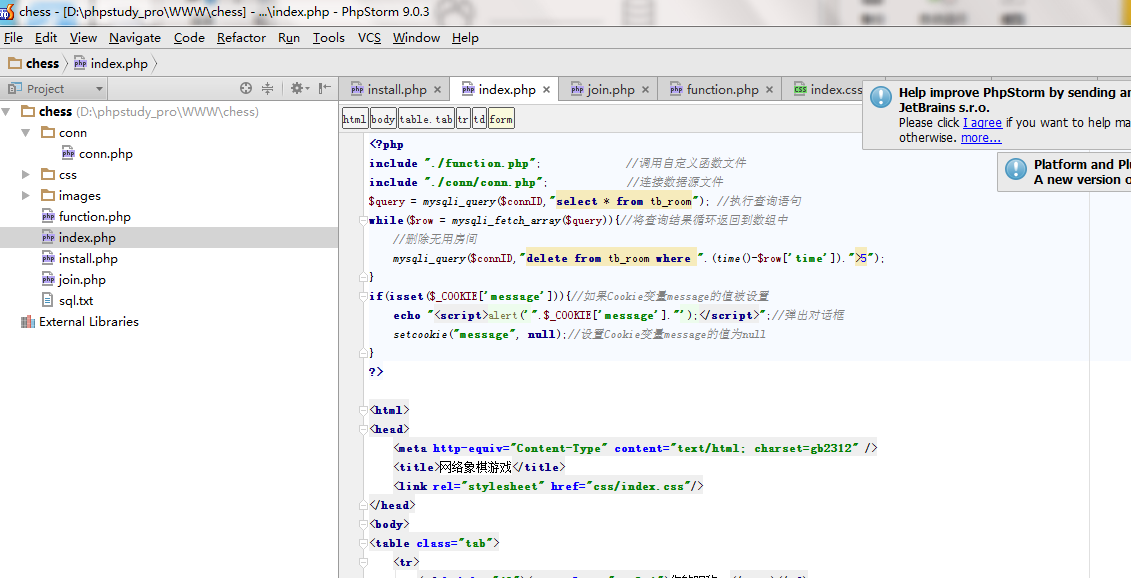Click the chess folder icon in navigation bar
This screenshot has height=578, width=1131.
click(x=14, y=63)
